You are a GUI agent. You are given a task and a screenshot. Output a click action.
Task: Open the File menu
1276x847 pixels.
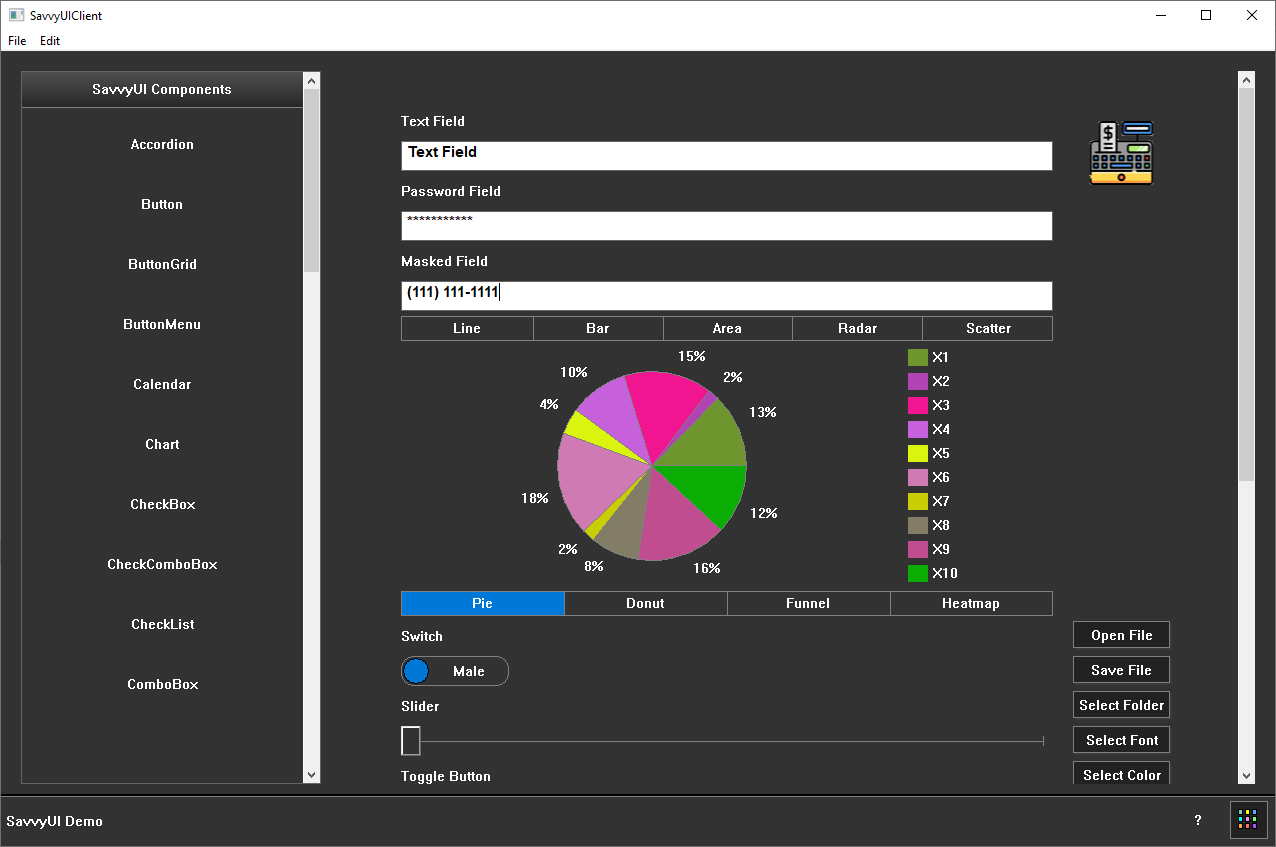click(17, 41)
